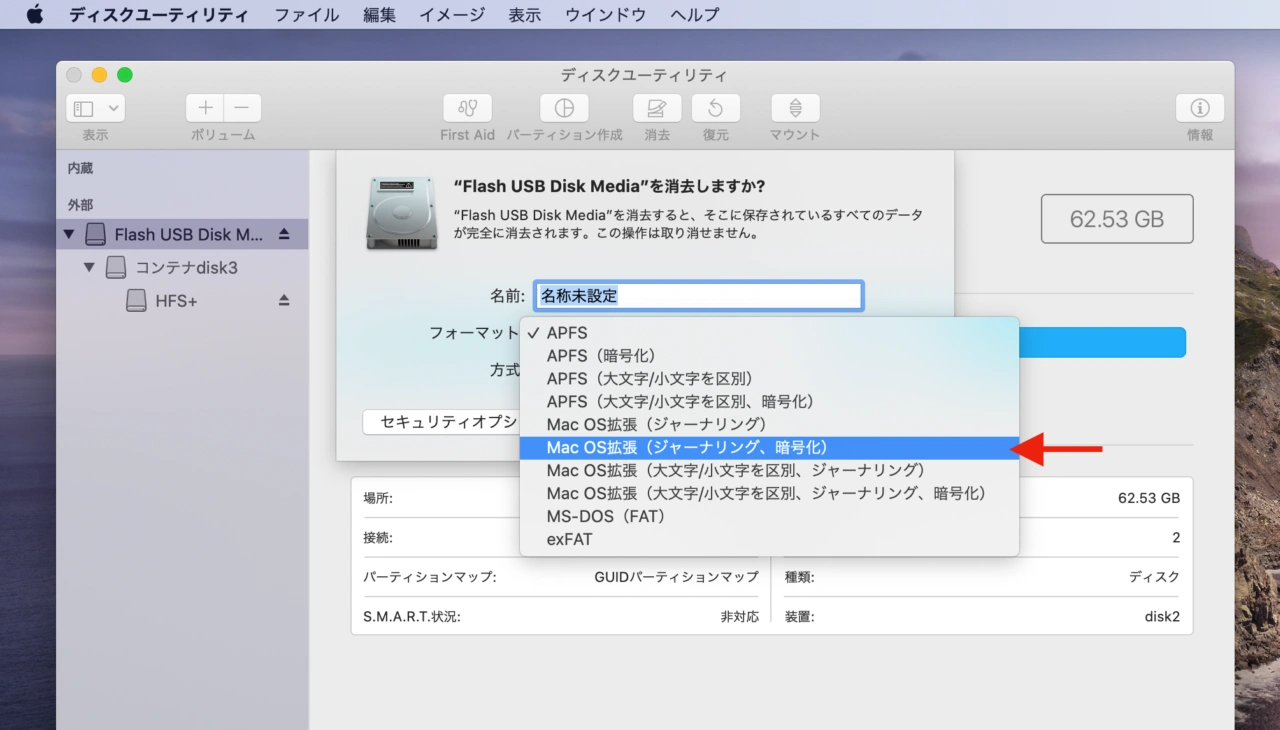
Task: Choose APFS（大文字/小文字を区別、暗号化） option
Action: tap(769, 401)
